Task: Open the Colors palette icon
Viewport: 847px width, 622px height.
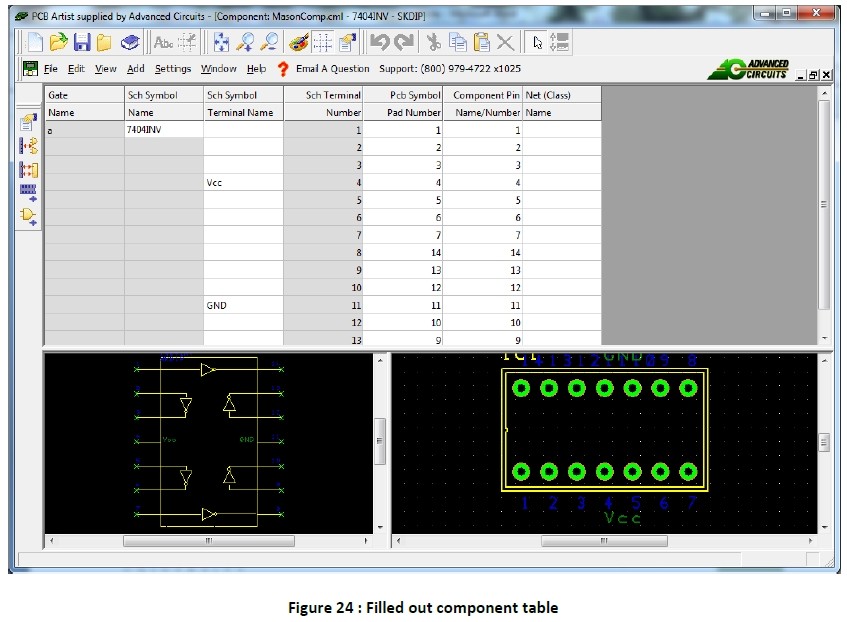Action: click(298, 42)
